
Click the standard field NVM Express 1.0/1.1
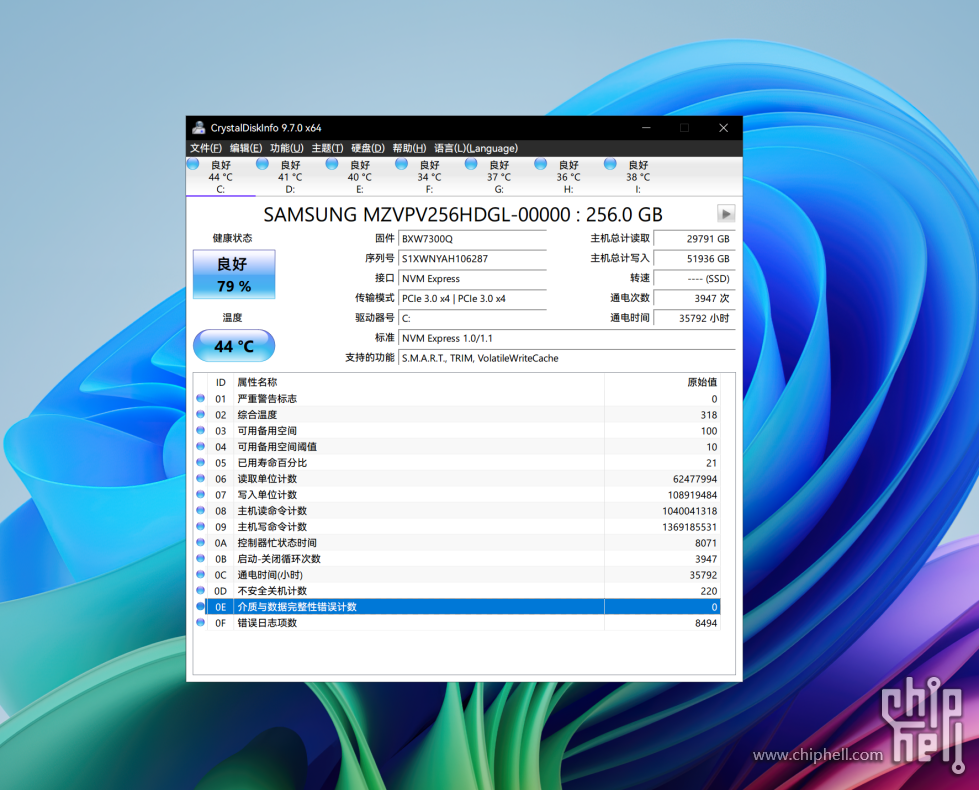click(x=566, y=338)
